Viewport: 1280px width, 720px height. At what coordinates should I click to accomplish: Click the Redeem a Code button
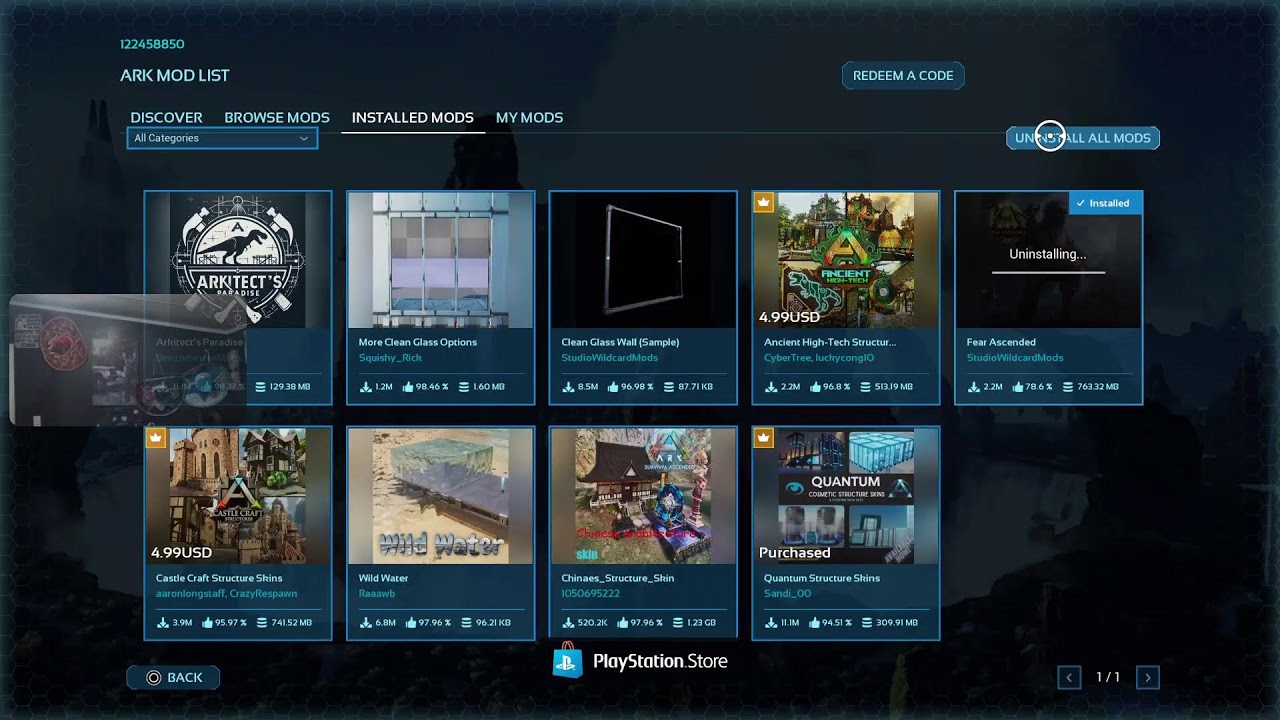tap(903, 76)
